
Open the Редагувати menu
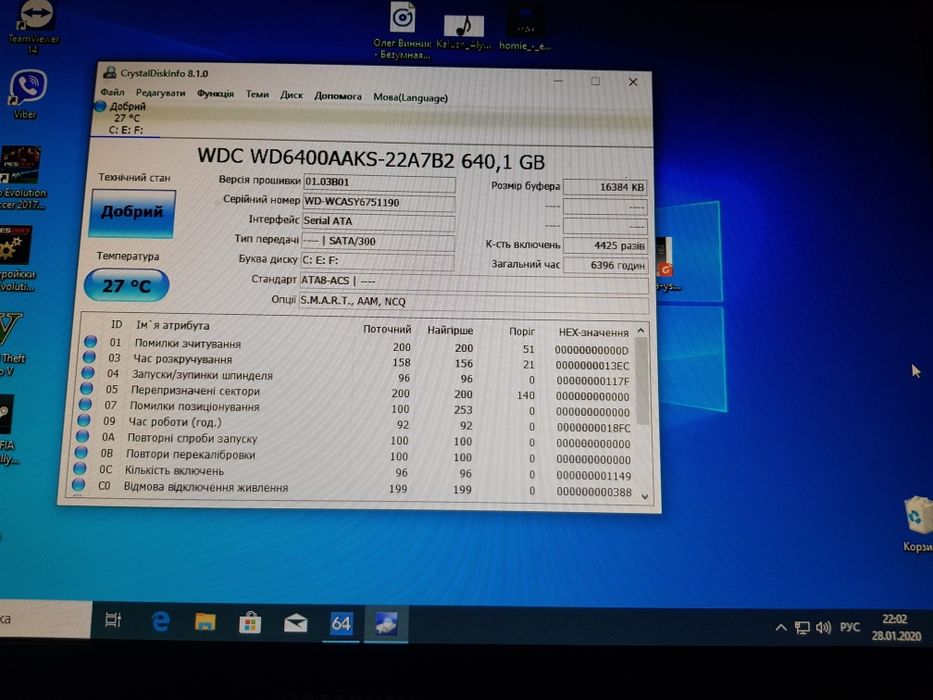coord(161,93)
